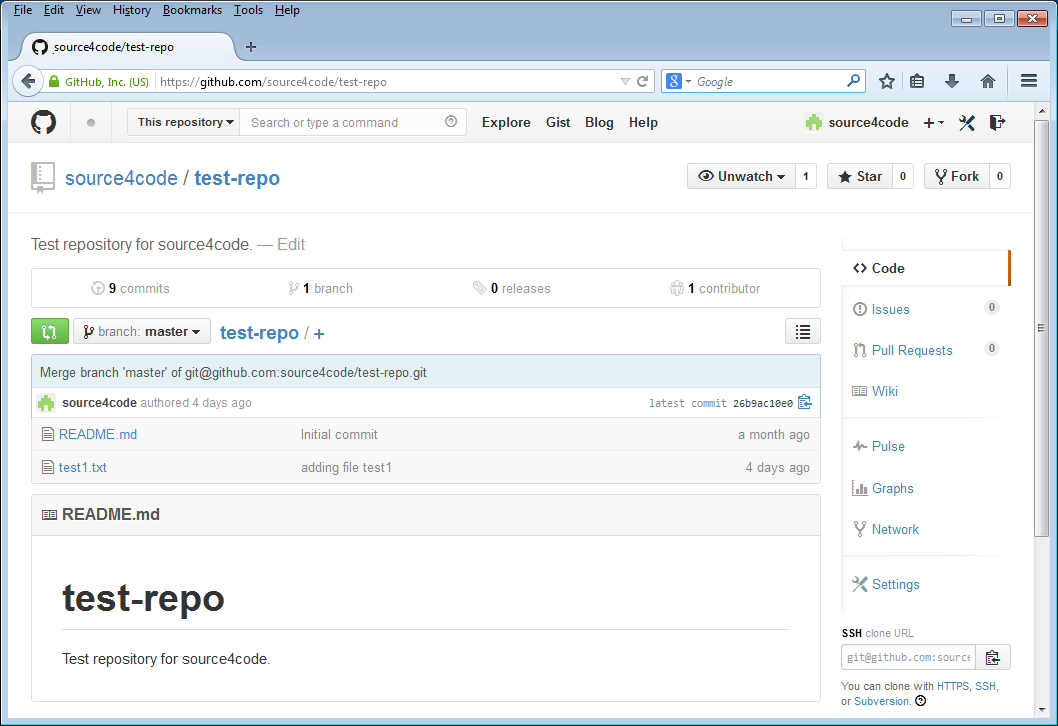
Task: Open the Edit menu
Action: pos(53,10)
